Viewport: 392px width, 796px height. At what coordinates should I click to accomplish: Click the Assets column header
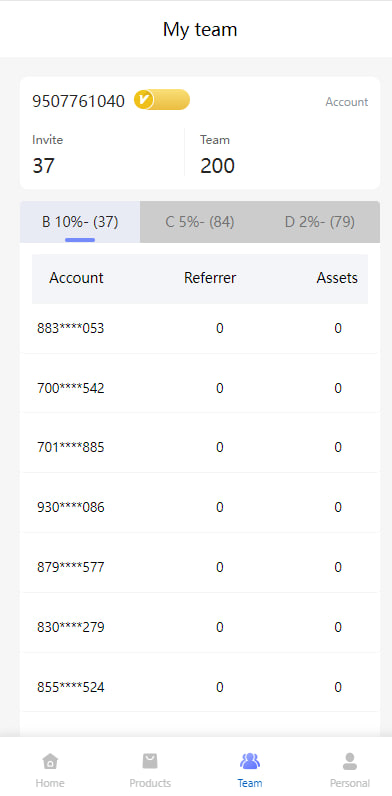[x=337, y=278]
